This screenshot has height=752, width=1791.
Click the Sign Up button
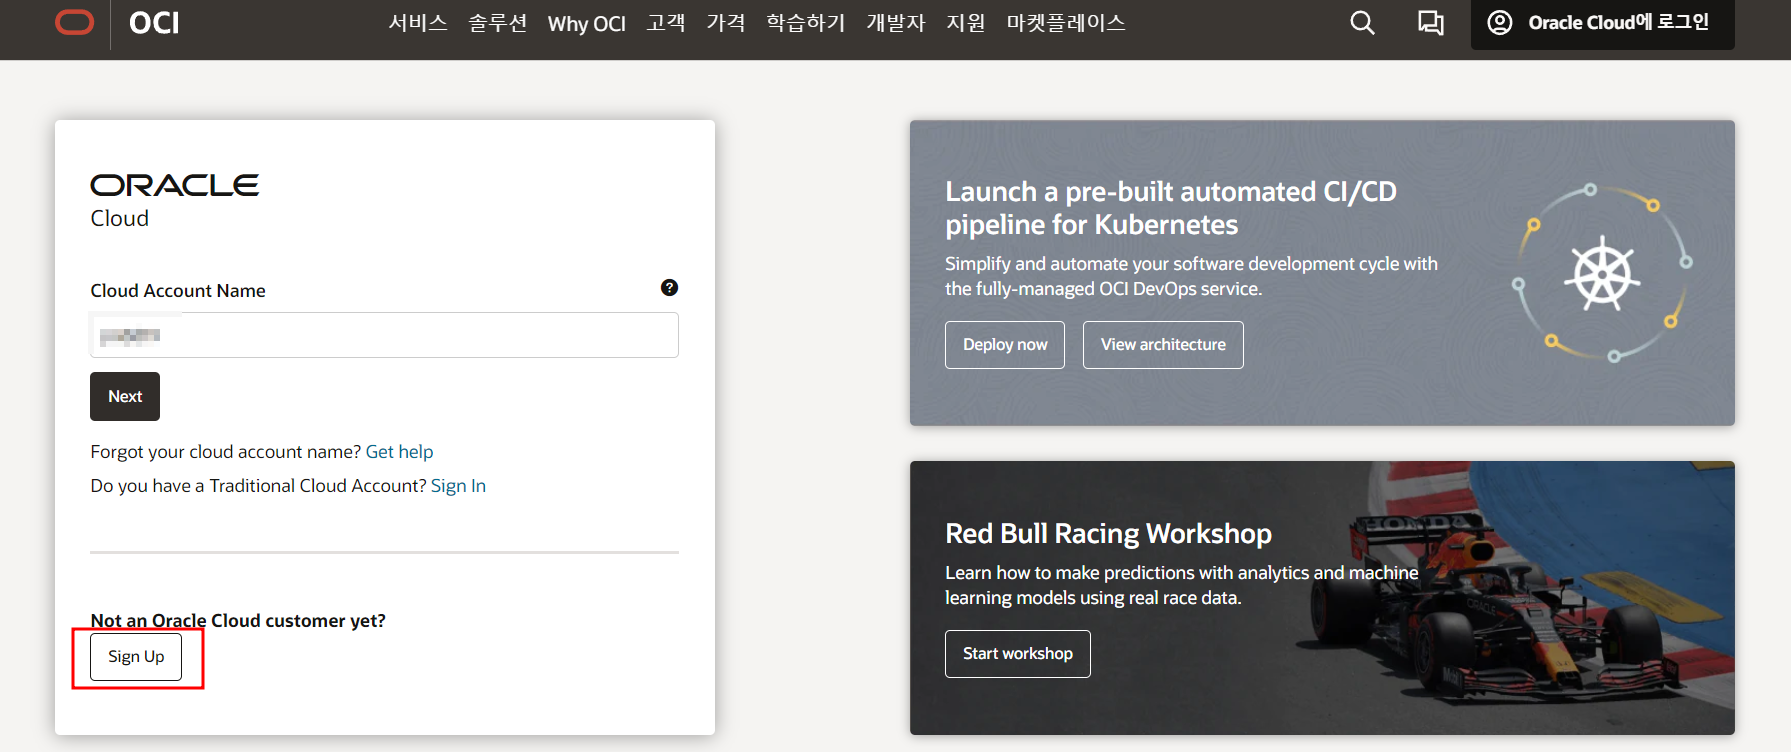pyautogui.click(x=136, y=657)
